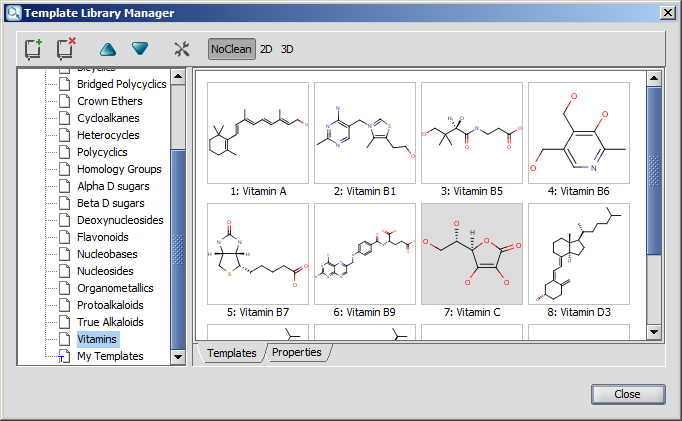Move group up with the up arrow
The image size is (682, 421).
pyautogui.click(x=108, y=49)
